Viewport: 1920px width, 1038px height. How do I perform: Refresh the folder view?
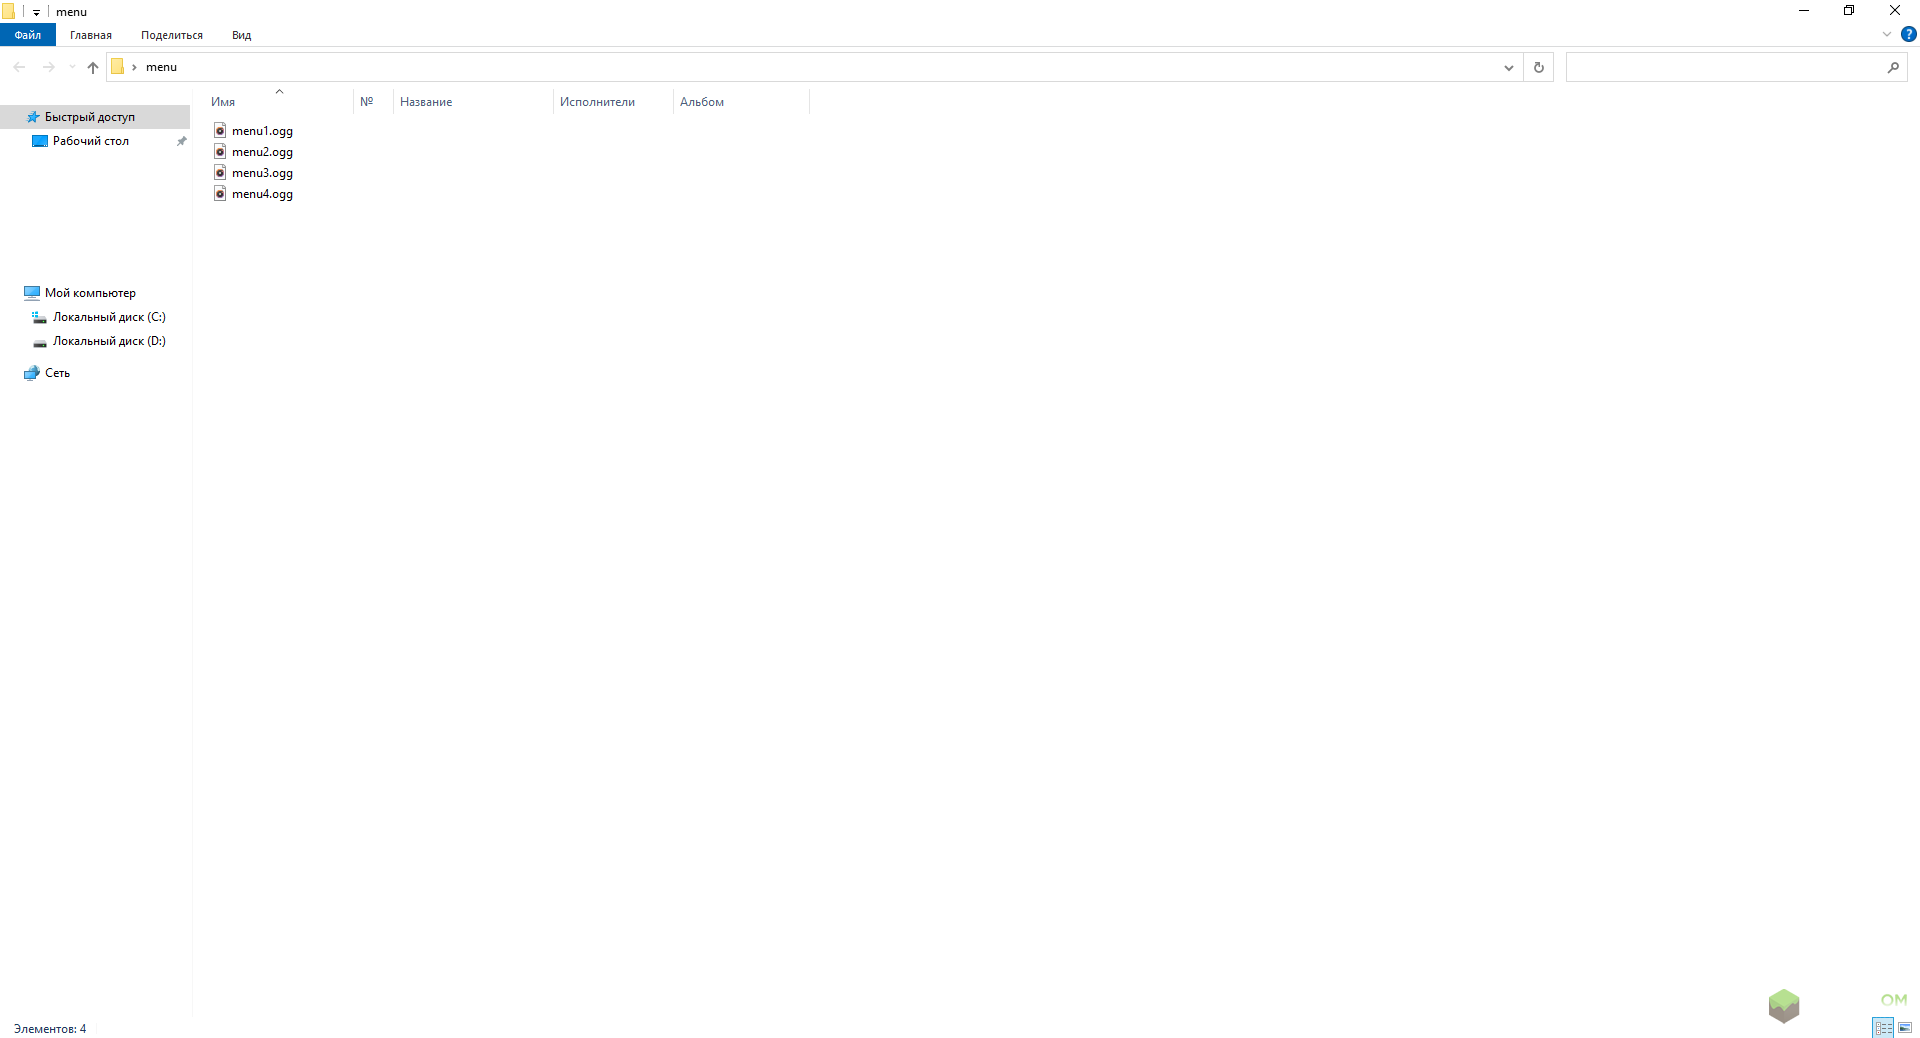point(1539,67)
